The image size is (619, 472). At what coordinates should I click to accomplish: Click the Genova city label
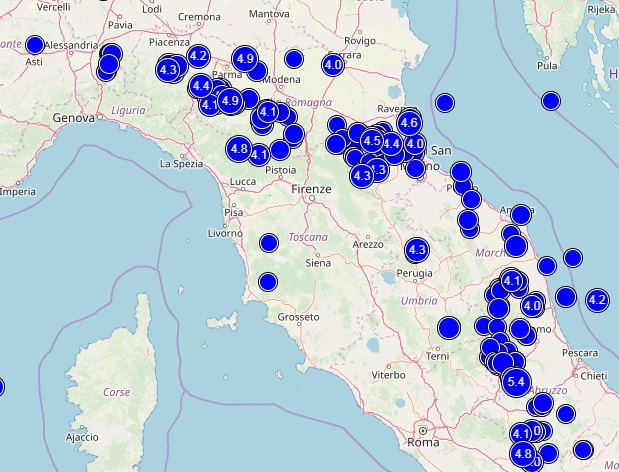[74, 118]
